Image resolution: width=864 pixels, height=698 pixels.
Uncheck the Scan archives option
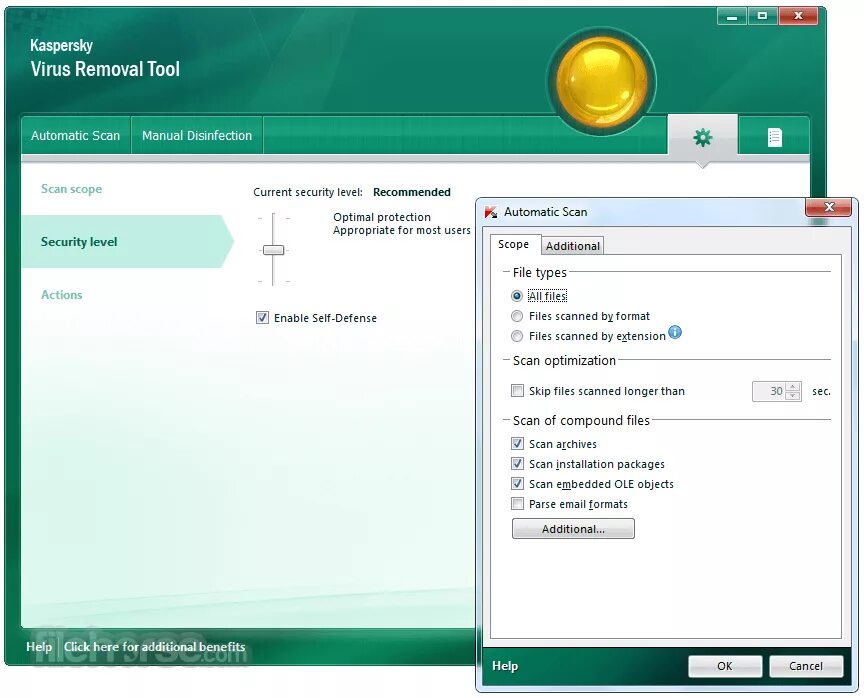[x=518, y=443]
